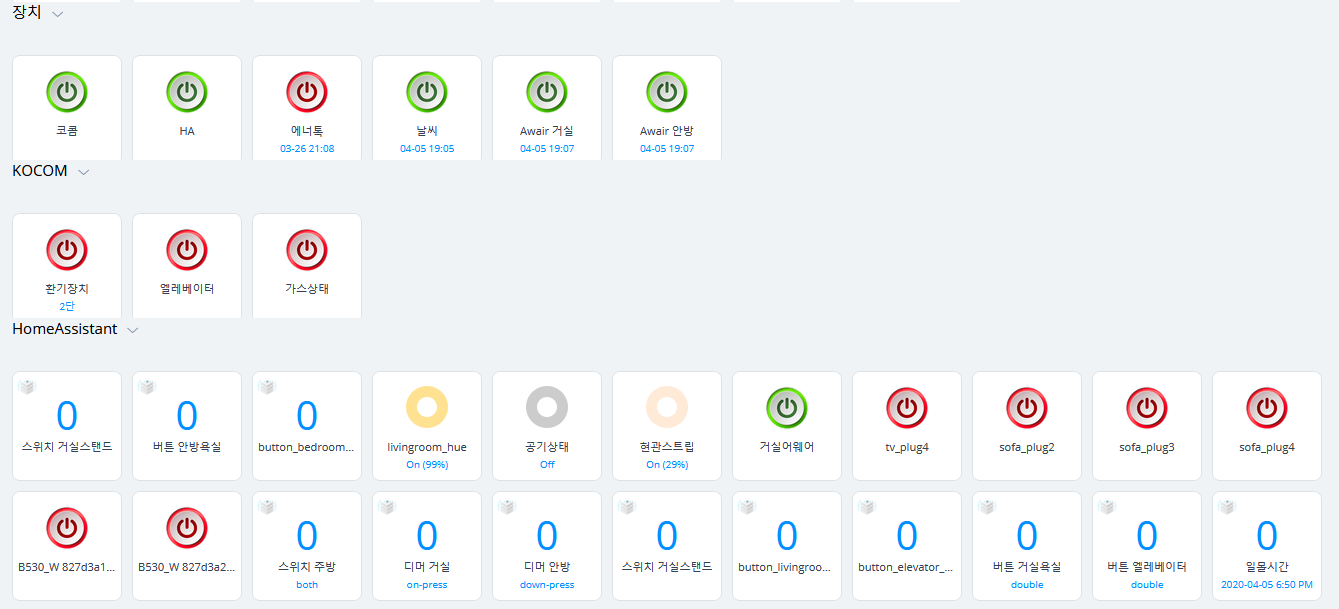Image resolution: width=1339 pixels, height=609 pixels.
Task: Click the B530_W 827d3a1 power icon
Action: tap(67, 528)
